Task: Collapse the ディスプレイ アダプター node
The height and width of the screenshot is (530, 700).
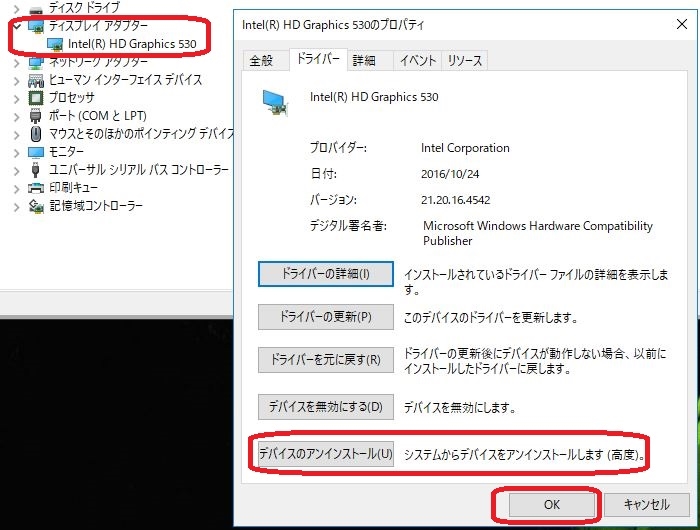Action: click(x=17, y=26)
